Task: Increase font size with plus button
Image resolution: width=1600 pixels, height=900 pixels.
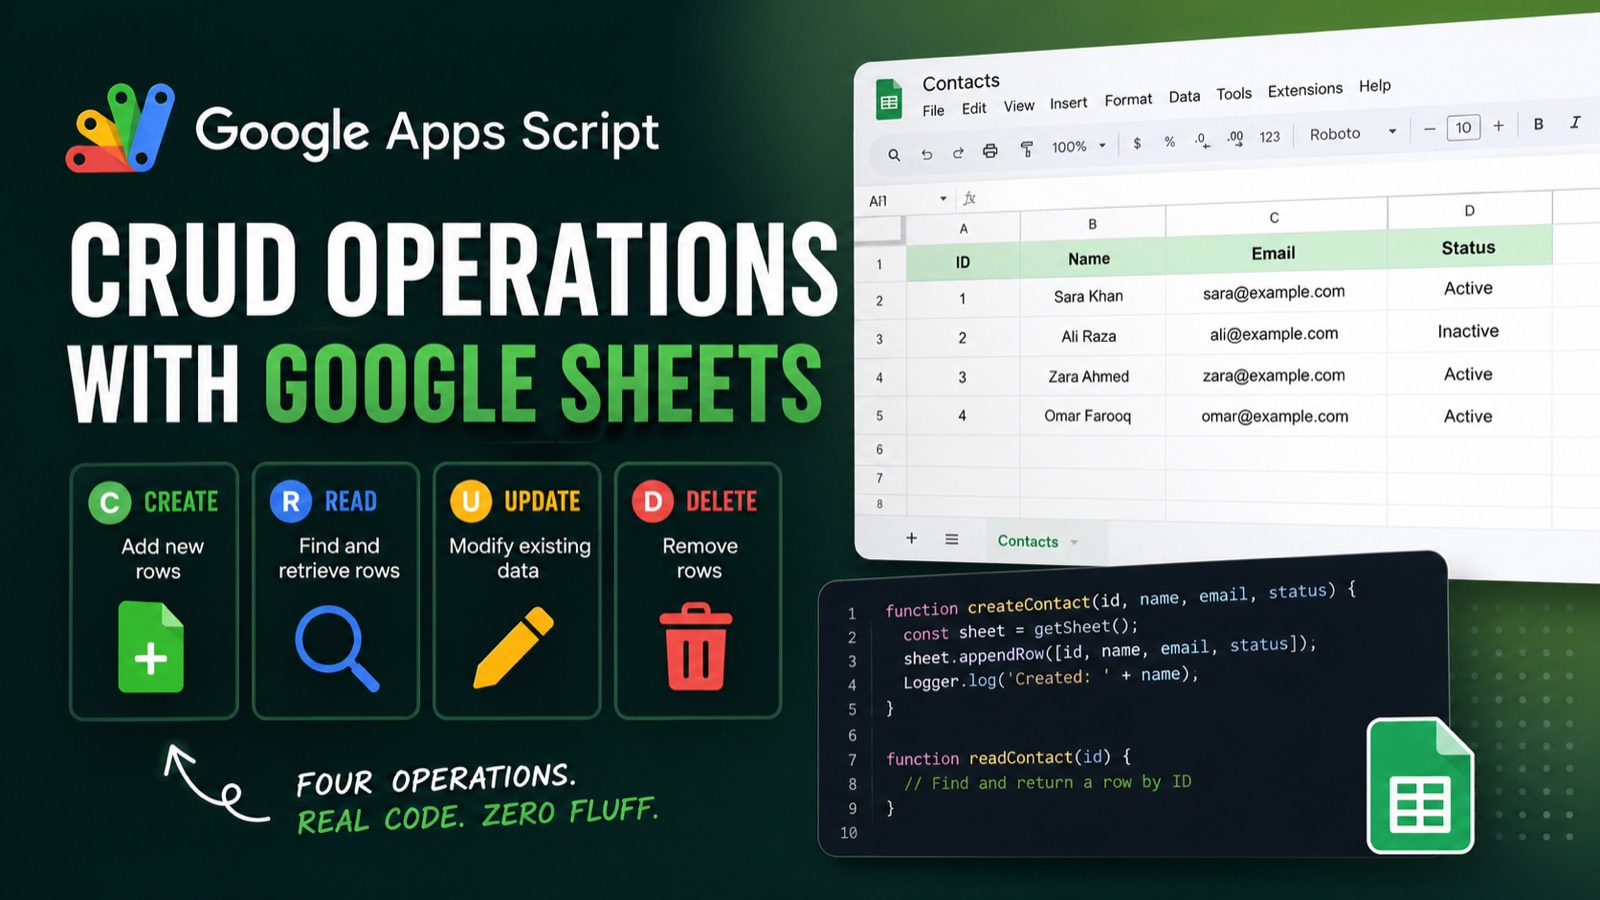Action: pos(1498,126)
